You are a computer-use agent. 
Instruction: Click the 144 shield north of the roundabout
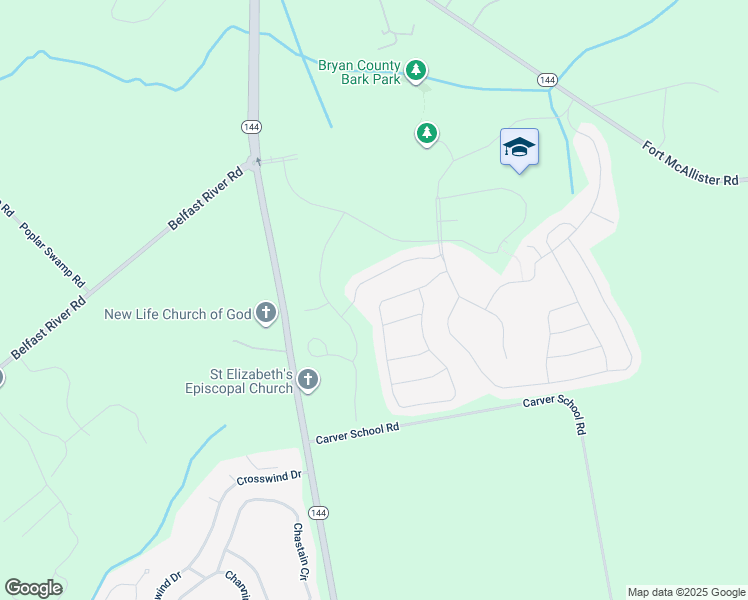pyautogui.click(x=251, y=127)
